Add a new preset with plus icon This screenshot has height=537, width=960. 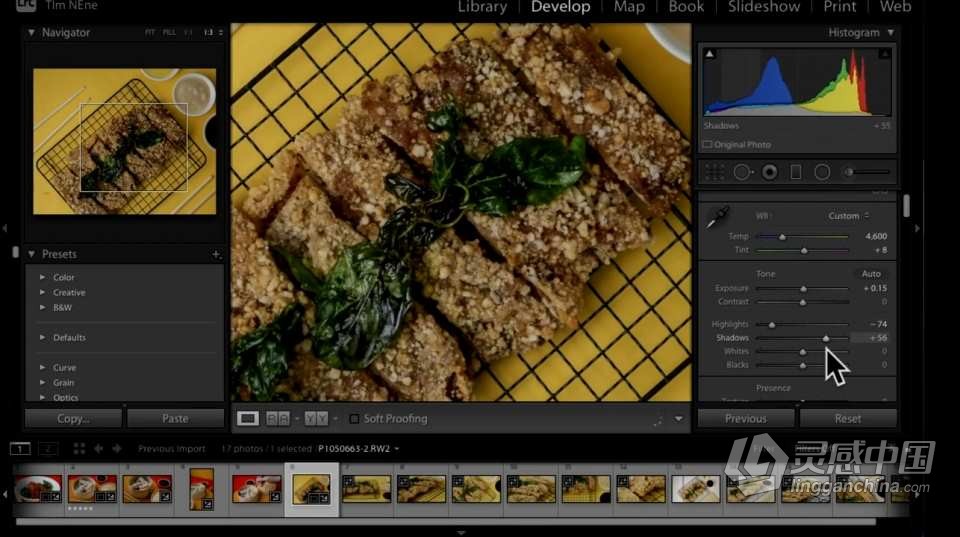216,254
